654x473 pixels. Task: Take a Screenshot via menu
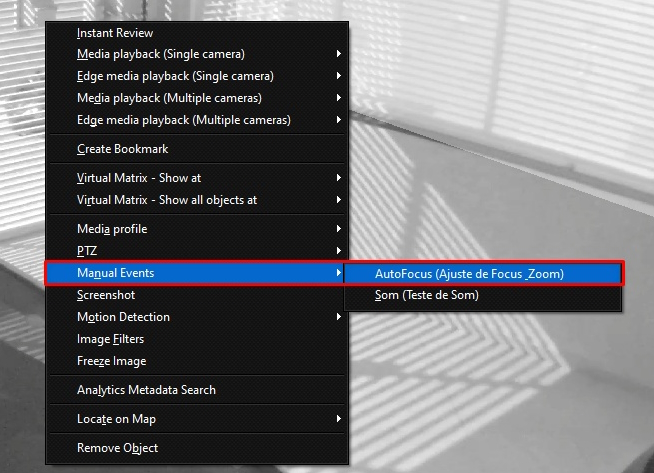[x=197, y=295]
